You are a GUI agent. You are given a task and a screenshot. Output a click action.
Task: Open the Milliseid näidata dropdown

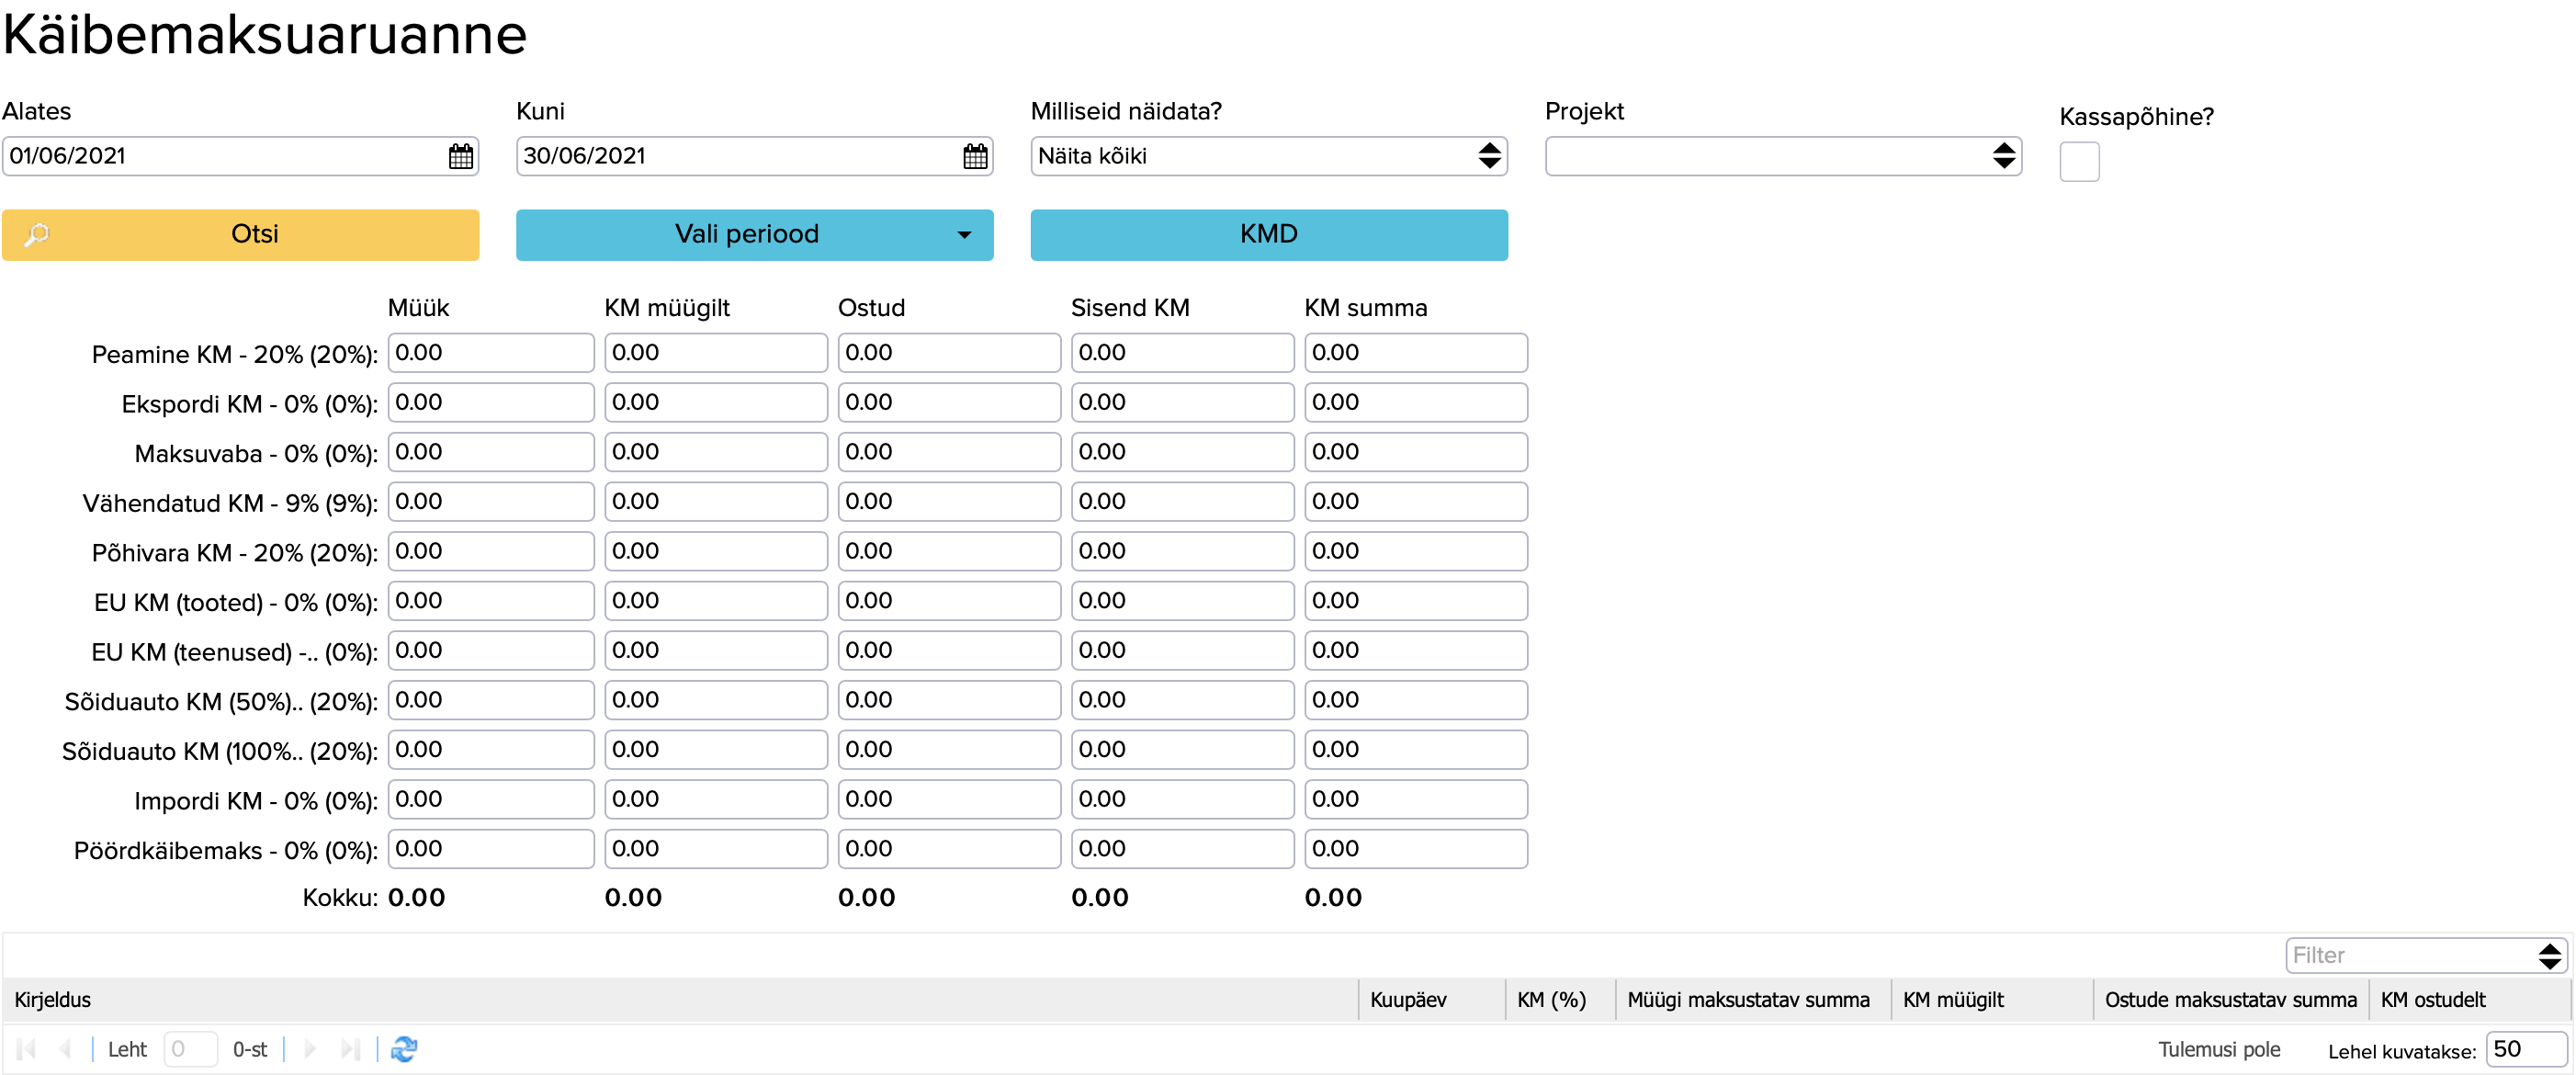click(x=1267, y=156)
